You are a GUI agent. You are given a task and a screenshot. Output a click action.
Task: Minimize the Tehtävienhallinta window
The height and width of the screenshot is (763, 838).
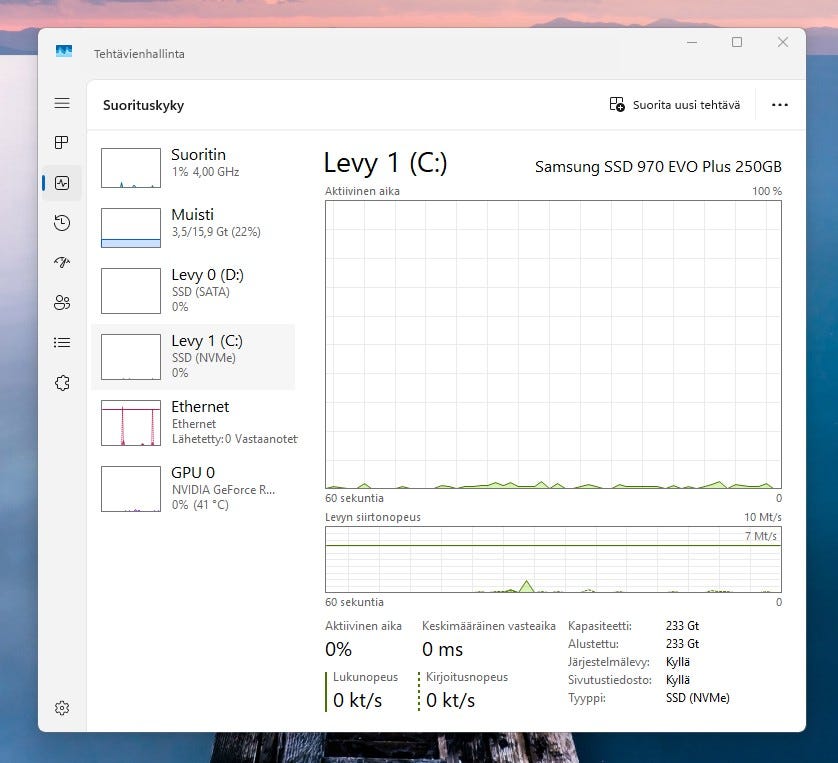(x=692, y=42)
